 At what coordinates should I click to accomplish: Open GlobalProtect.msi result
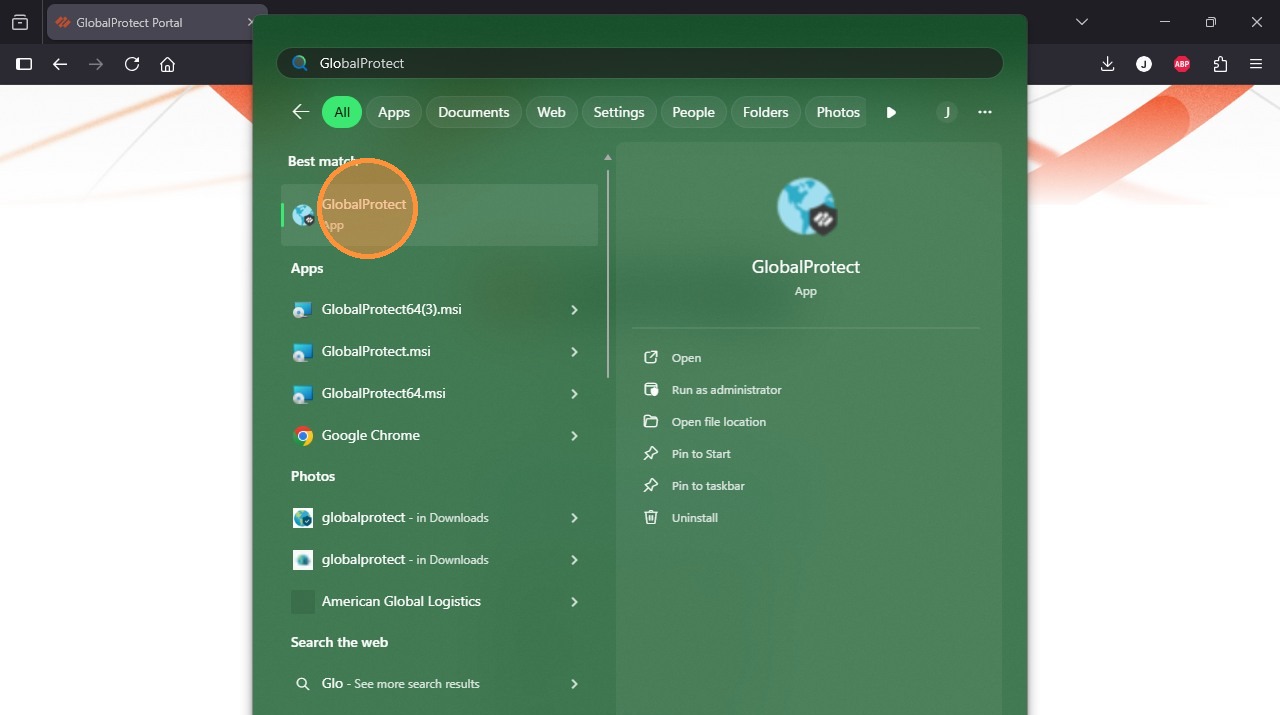coord(439,352)
